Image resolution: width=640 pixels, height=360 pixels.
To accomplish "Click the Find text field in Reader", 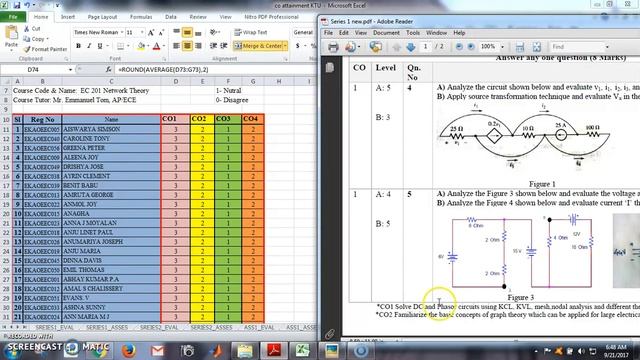I will tap(577, 47).
